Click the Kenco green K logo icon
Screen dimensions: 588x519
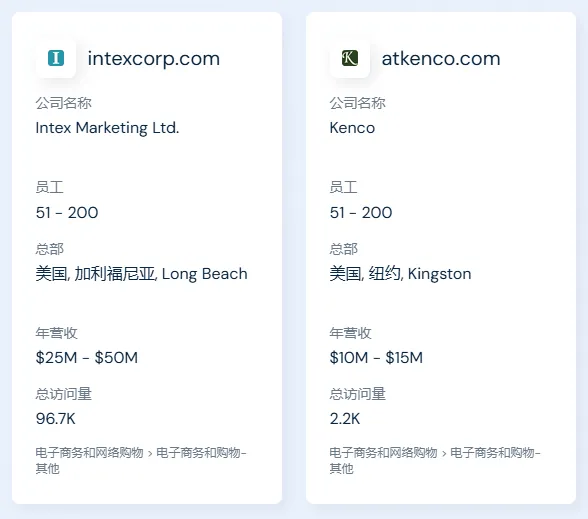point(350,58)
